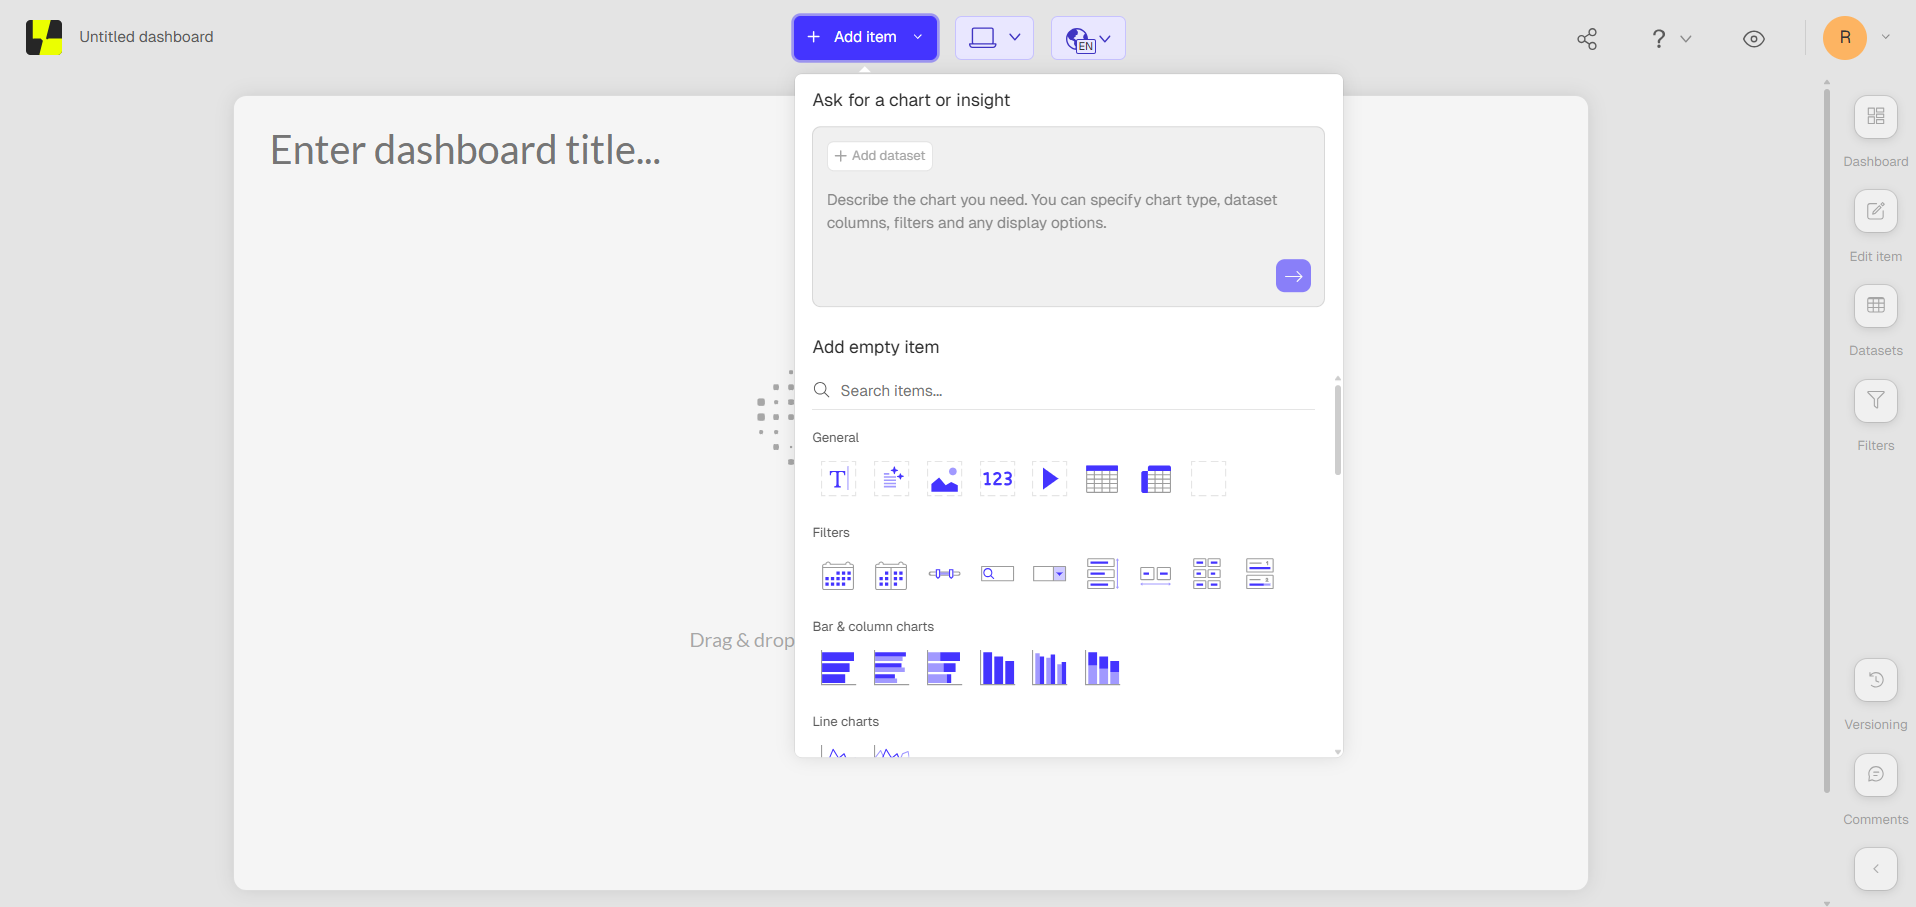Open the share dashboard icon
The width and height of the screenshot is (1916, 907).
[x=1587, y=39]
